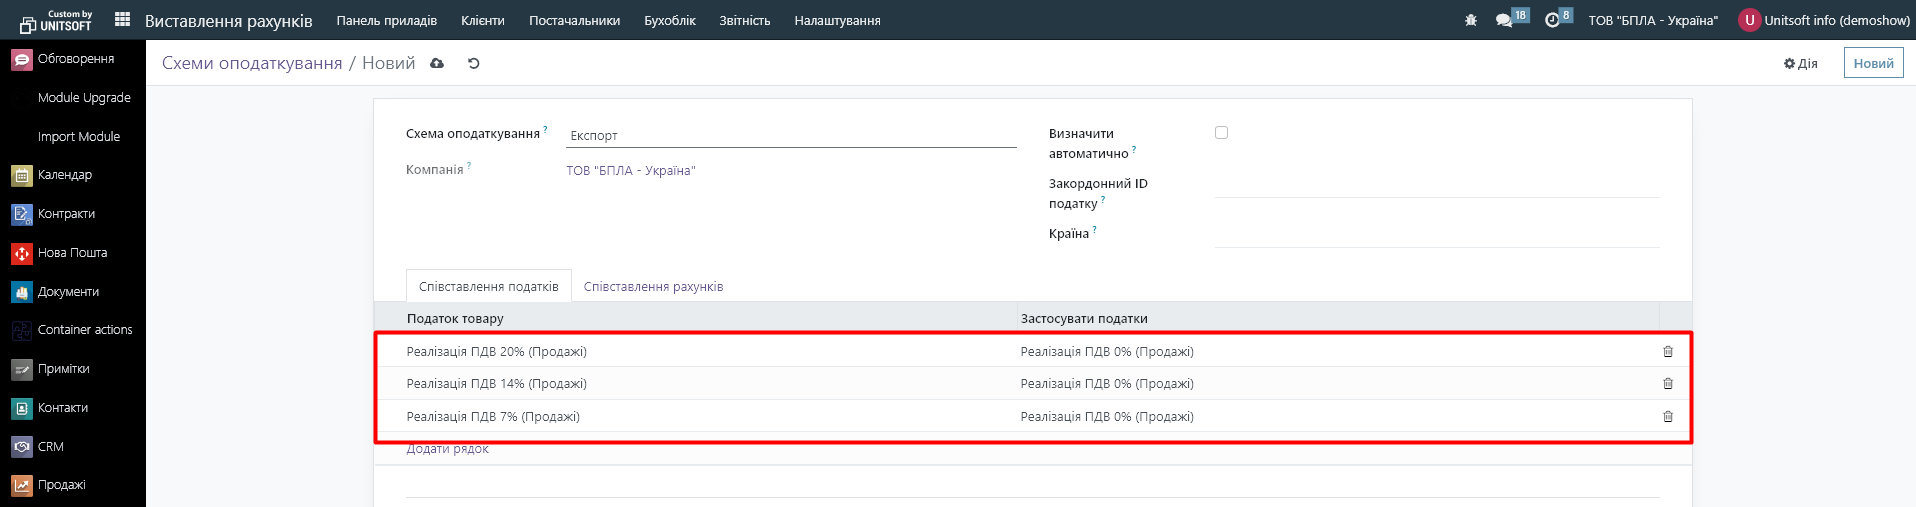
Task: Open the Бухоблік menu
Action: coord(669,20)
